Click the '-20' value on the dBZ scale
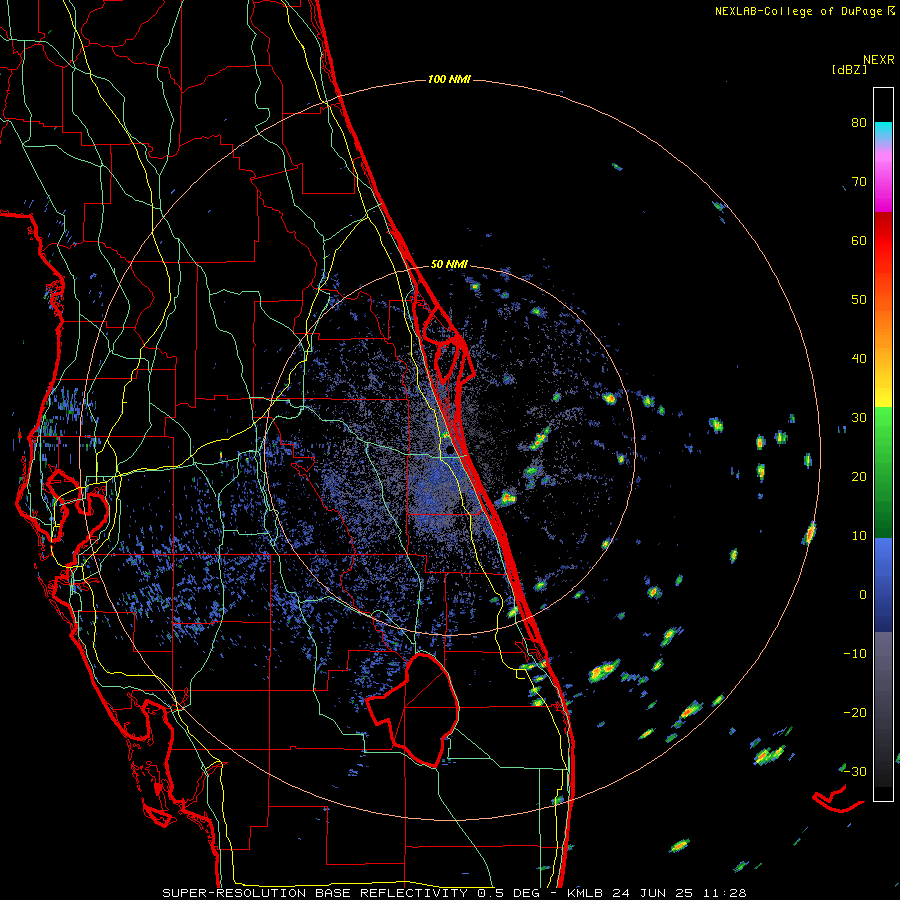 click(x=855, y=712)
